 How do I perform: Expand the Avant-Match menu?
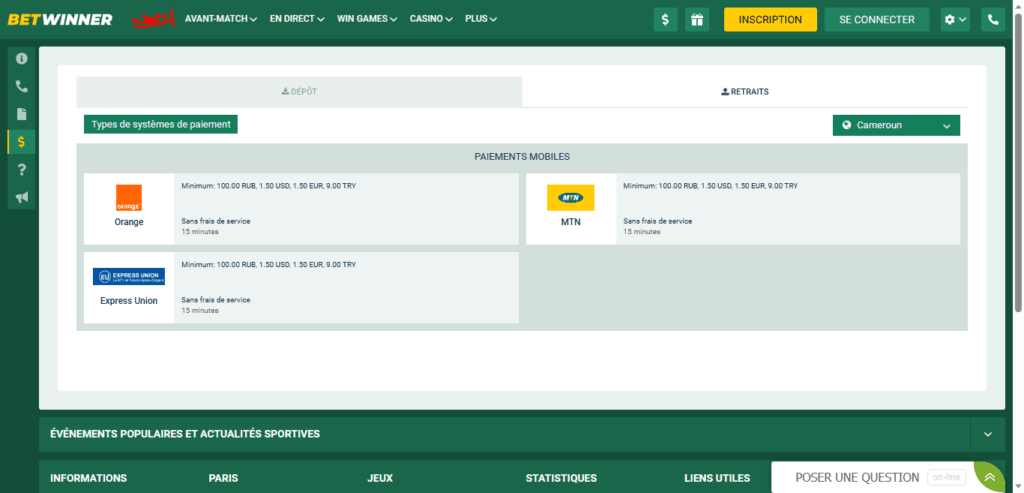coord(221,20)
